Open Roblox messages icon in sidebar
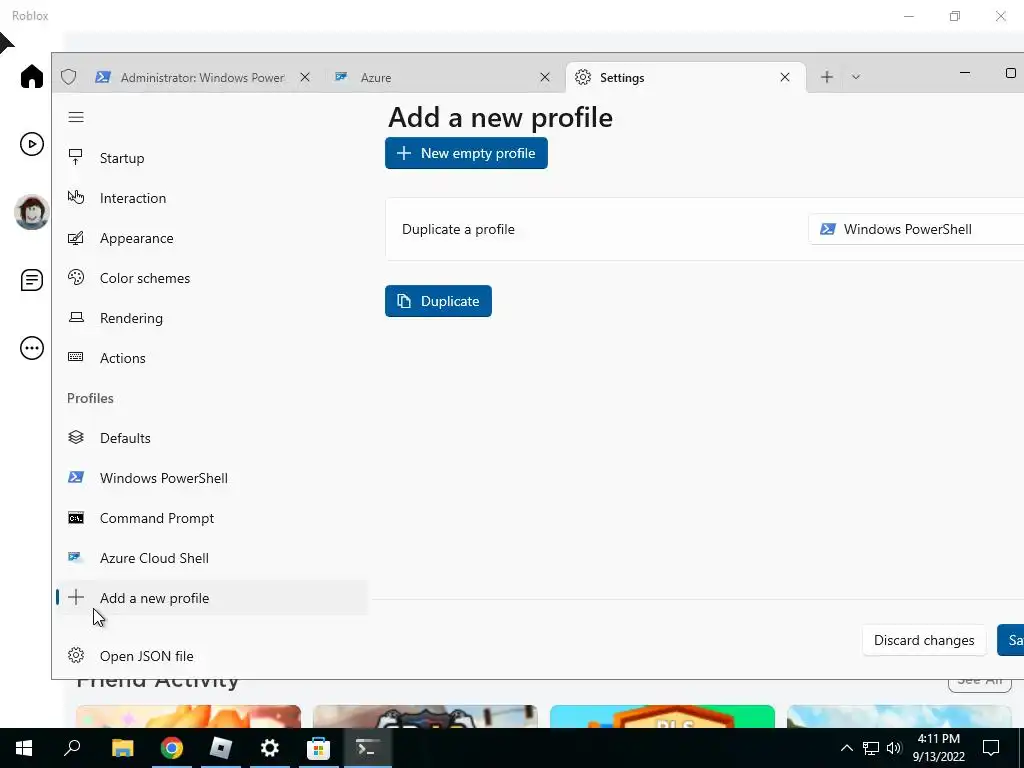Screen dimensions: 1024x768 (31, 280)
